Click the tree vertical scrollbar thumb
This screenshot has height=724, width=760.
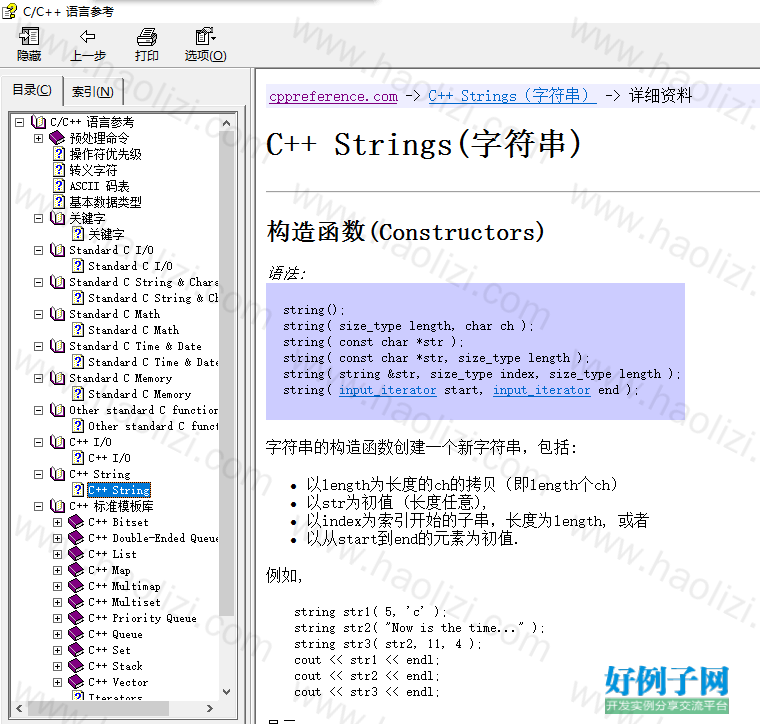pyautogui.click(x=226, y=373)
